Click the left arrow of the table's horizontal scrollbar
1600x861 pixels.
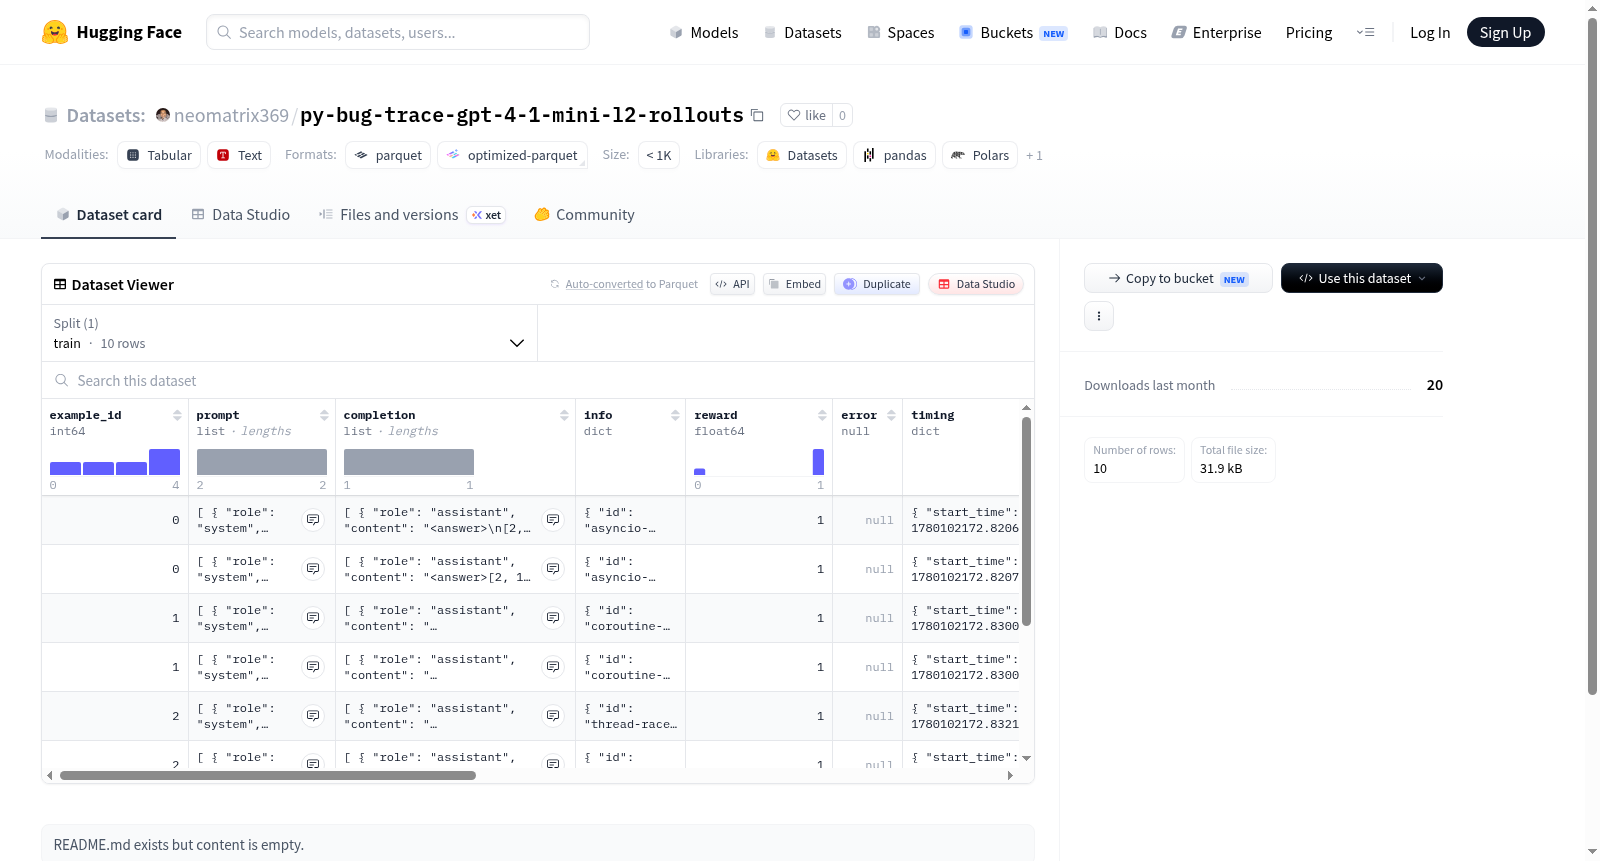tap(50, 775)
